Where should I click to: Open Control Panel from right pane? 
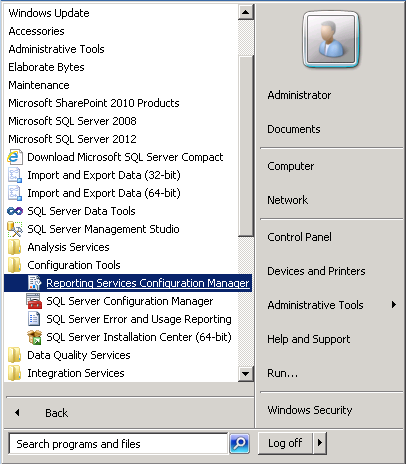(299, 237)
